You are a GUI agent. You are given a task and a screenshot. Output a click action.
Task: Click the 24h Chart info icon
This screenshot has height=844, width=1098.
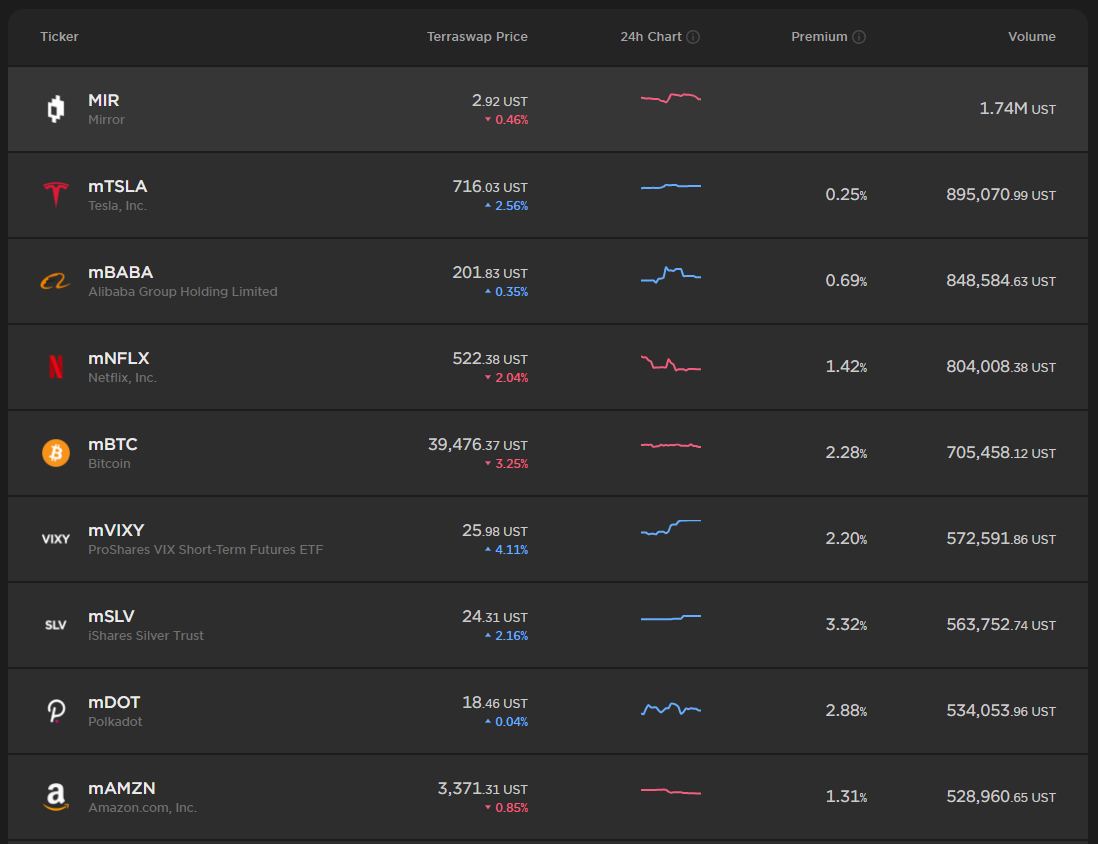[693, 37]
